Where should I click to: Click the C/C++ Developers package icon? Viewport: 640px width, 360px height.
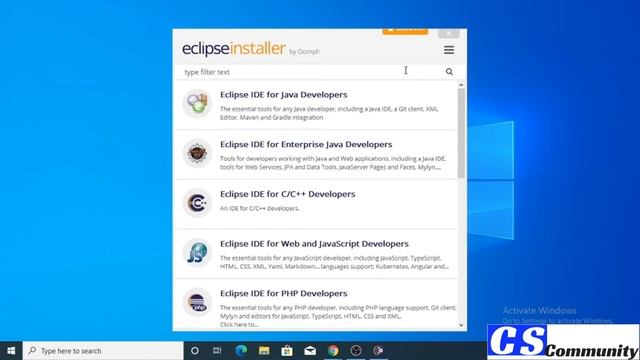click(197, 203)
